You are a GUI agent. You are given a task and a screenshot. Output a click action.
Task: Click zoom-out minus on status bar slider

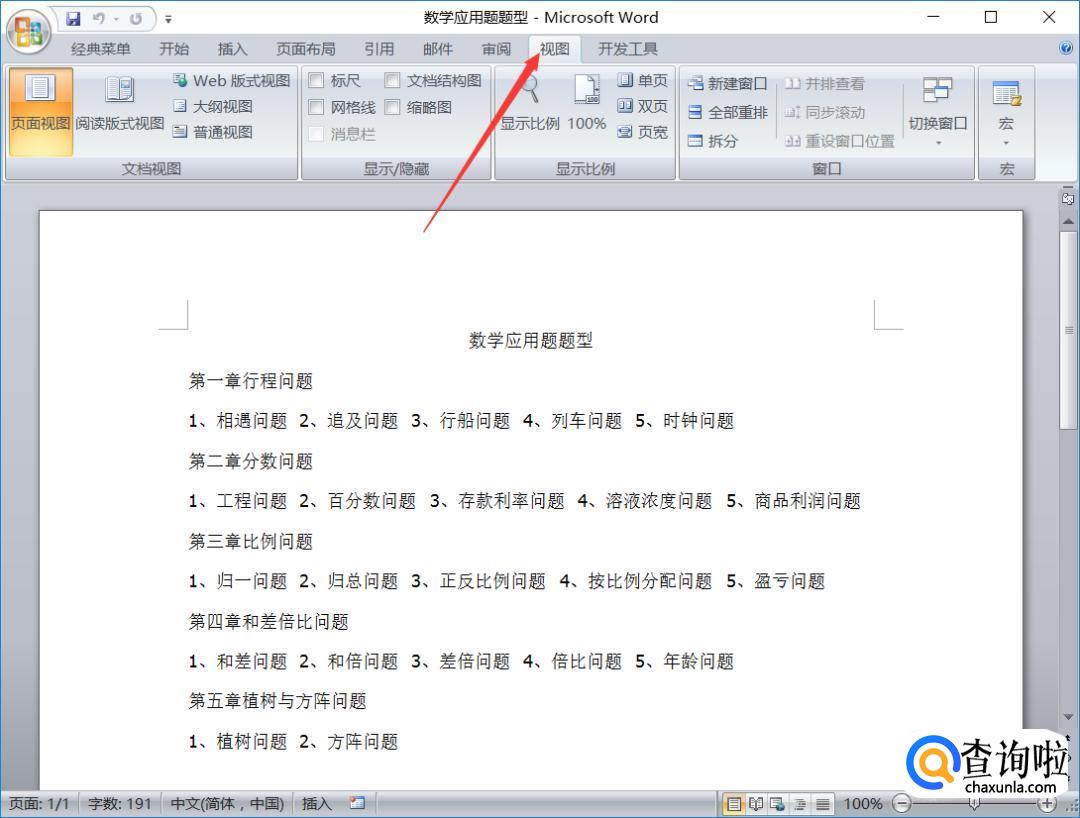tap(902, 803)
